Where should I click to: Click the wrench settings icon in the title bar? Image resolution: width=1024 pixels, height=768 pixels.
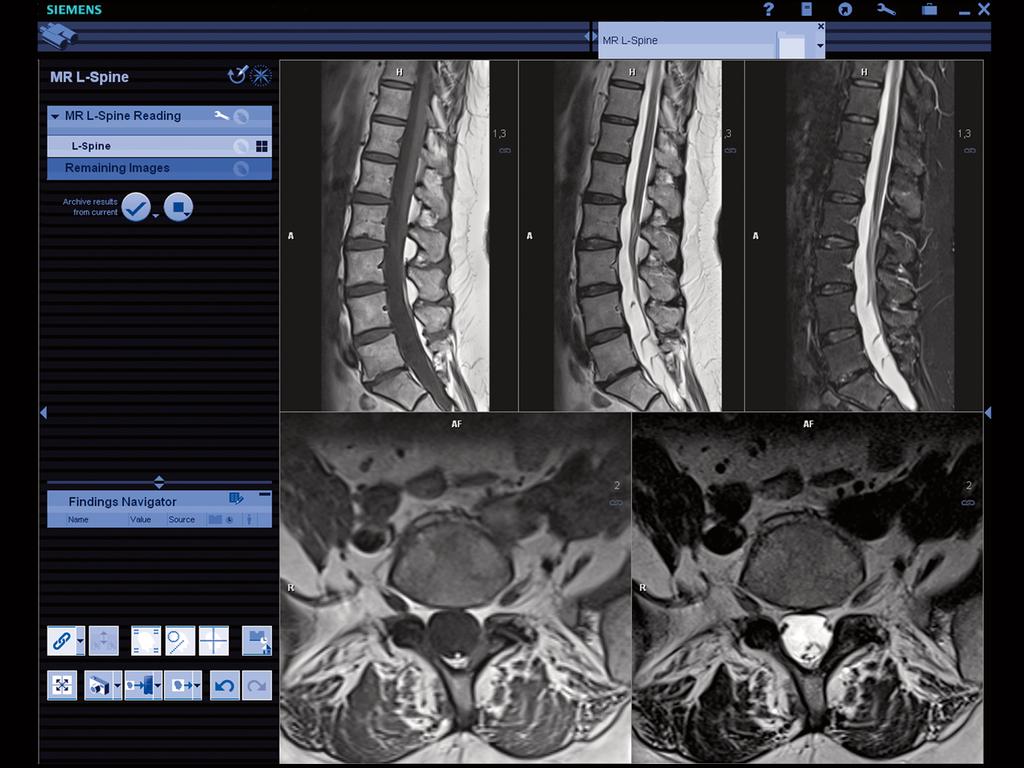[885, 9]
